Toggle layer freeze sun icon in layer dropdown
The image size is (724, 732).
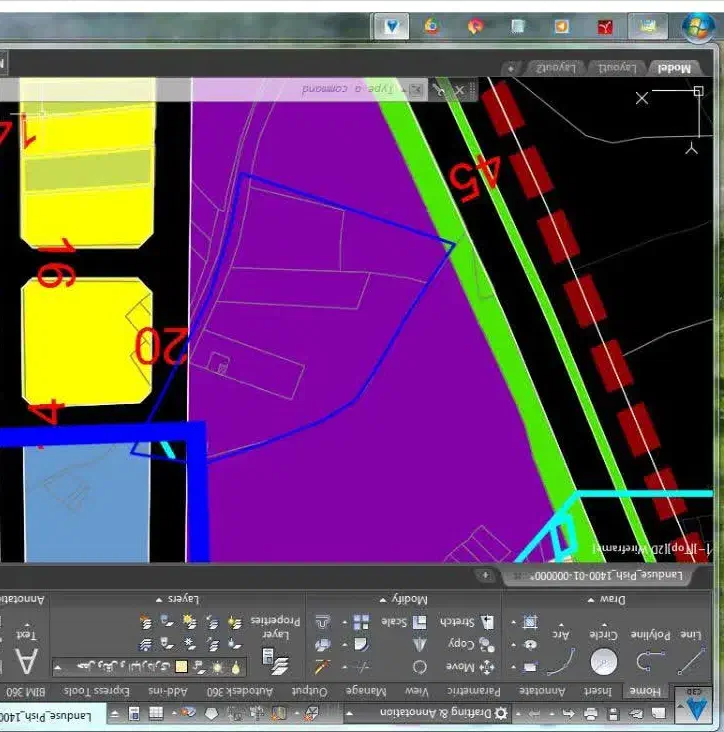coord(218,667)
